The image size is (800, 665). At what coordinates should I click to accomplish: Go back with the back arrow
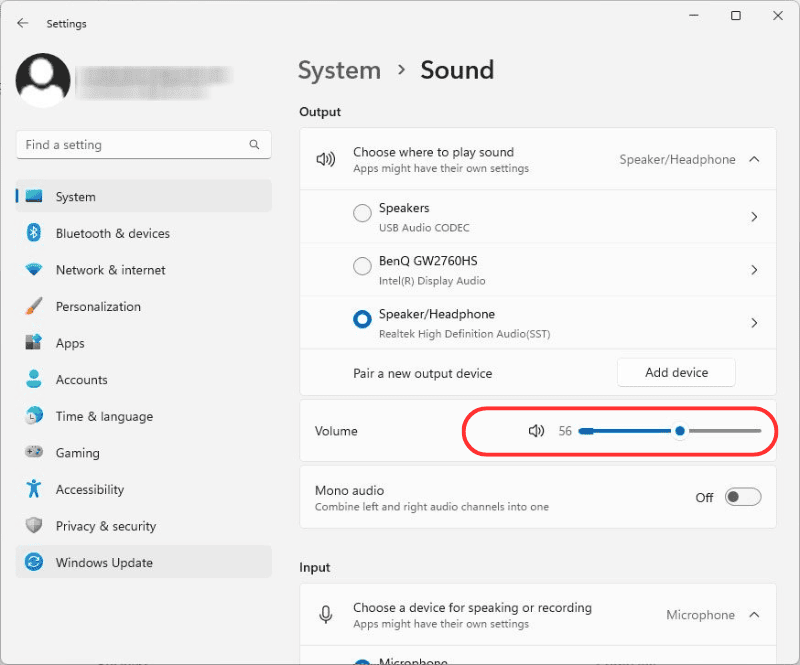[22, 23]
